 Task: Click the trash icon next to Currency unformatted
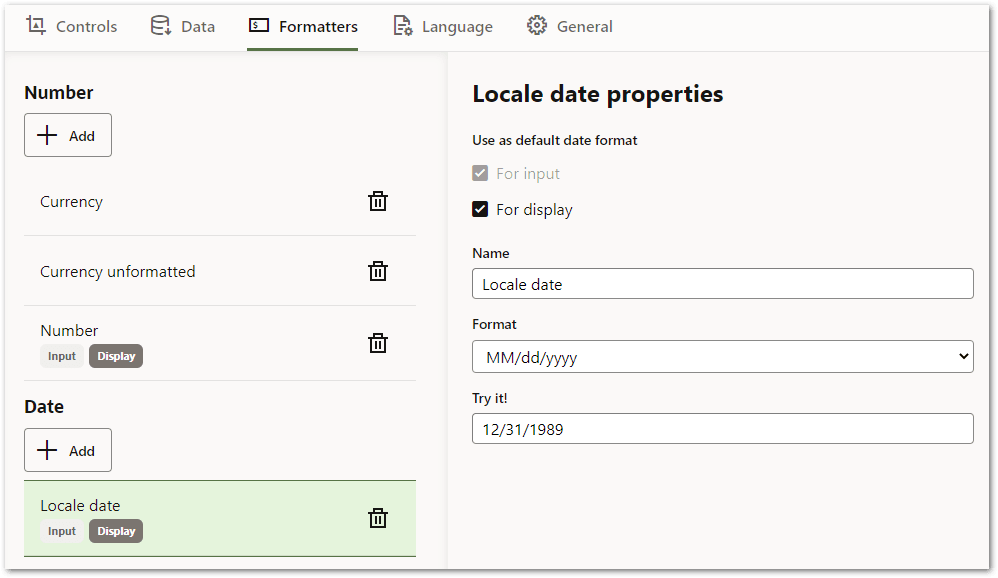pyautogui.click(x=378, y=271)
